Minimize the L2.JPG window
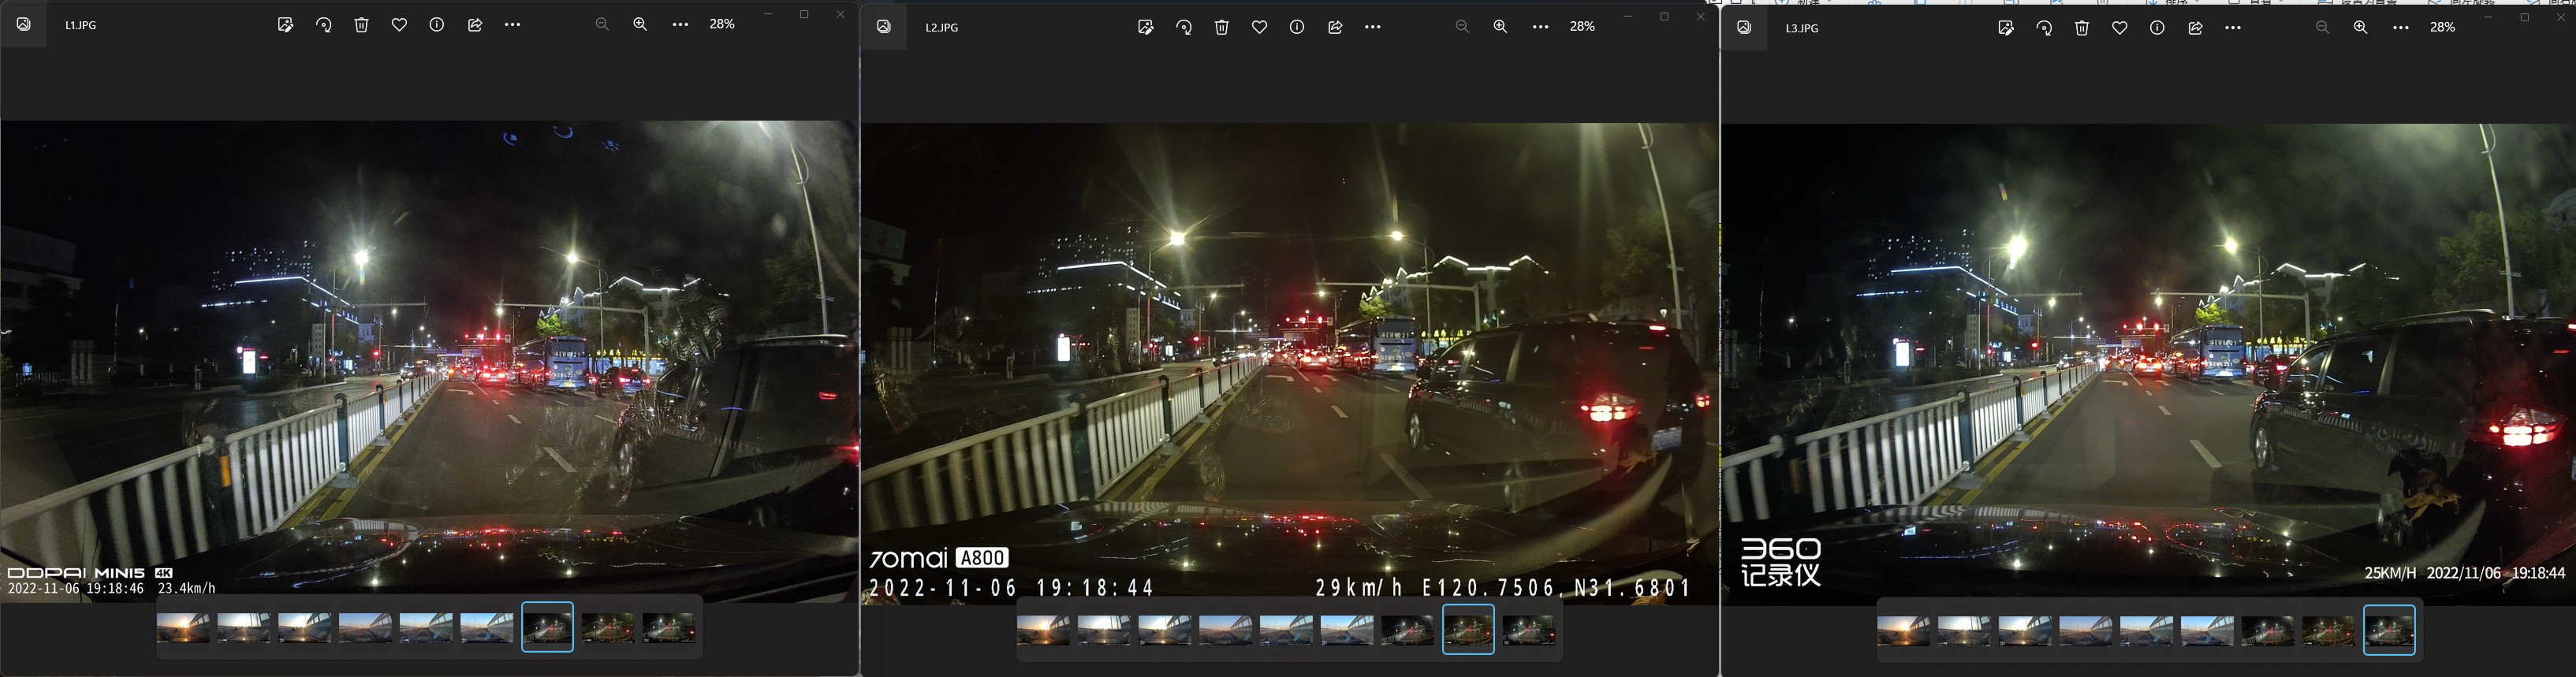Screen dimensions: 2576x677 [x=1628, y=16]
